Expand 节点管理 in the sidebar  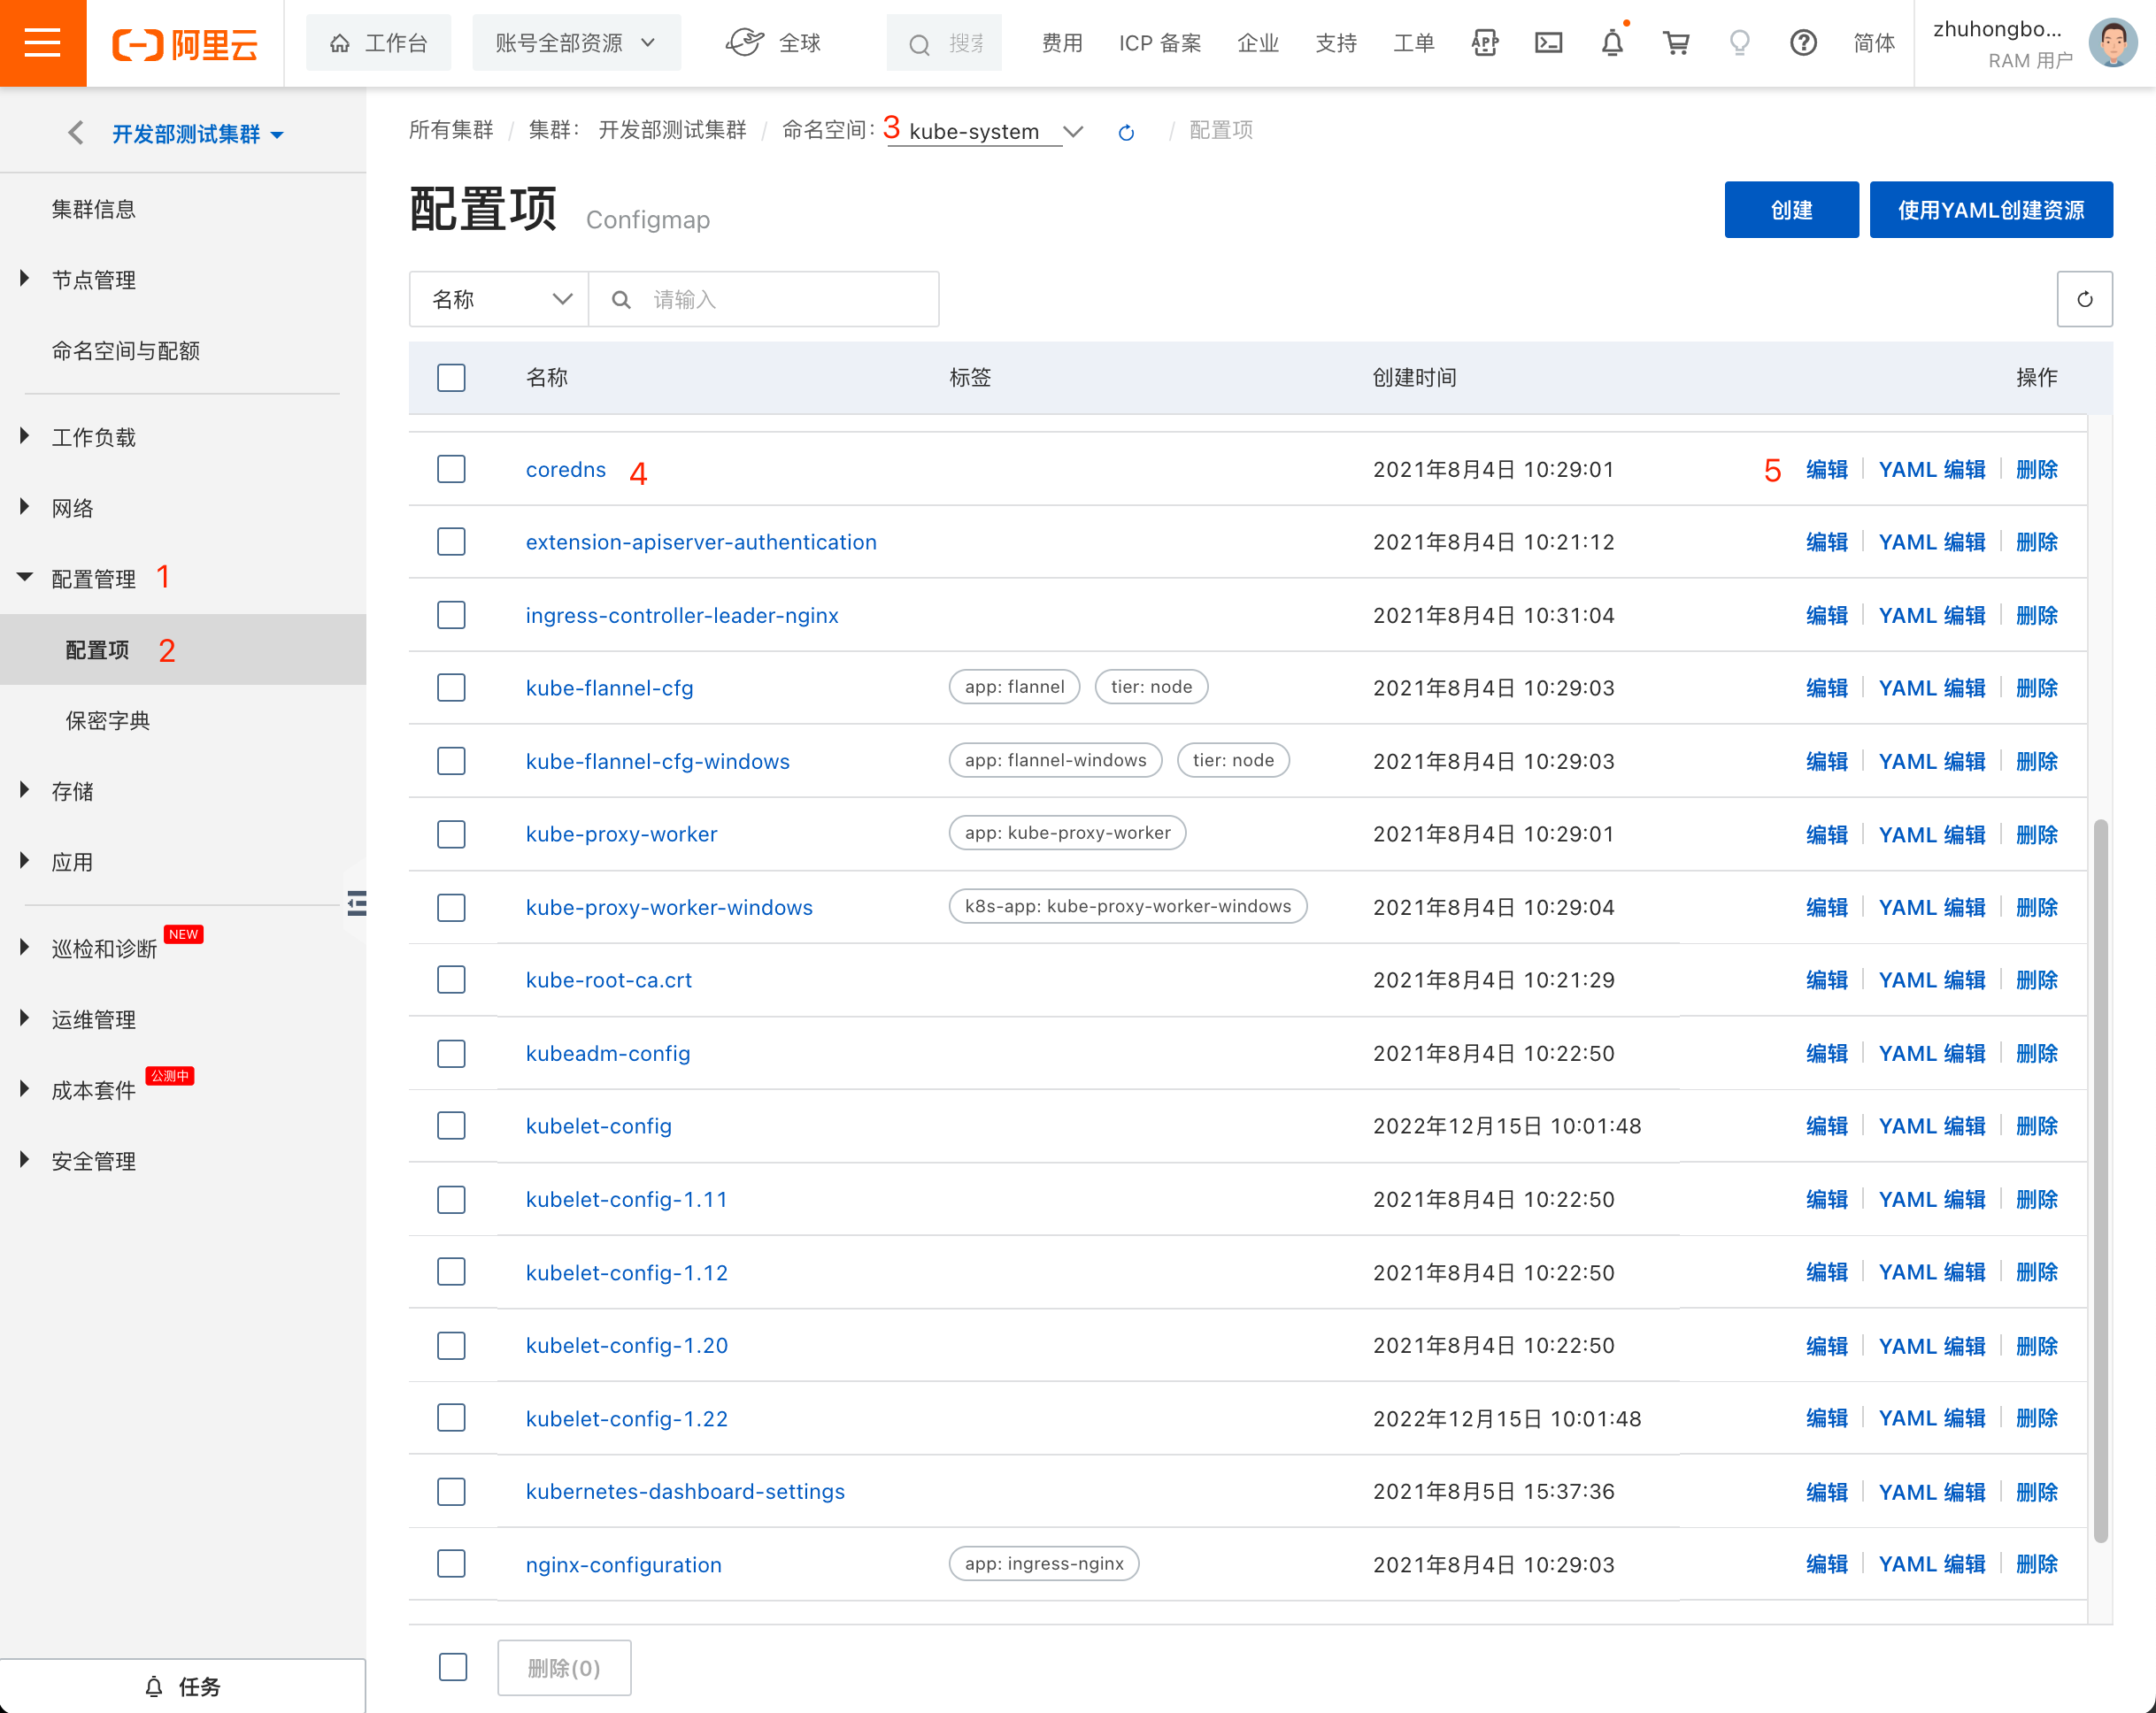(x=94, y=280)
